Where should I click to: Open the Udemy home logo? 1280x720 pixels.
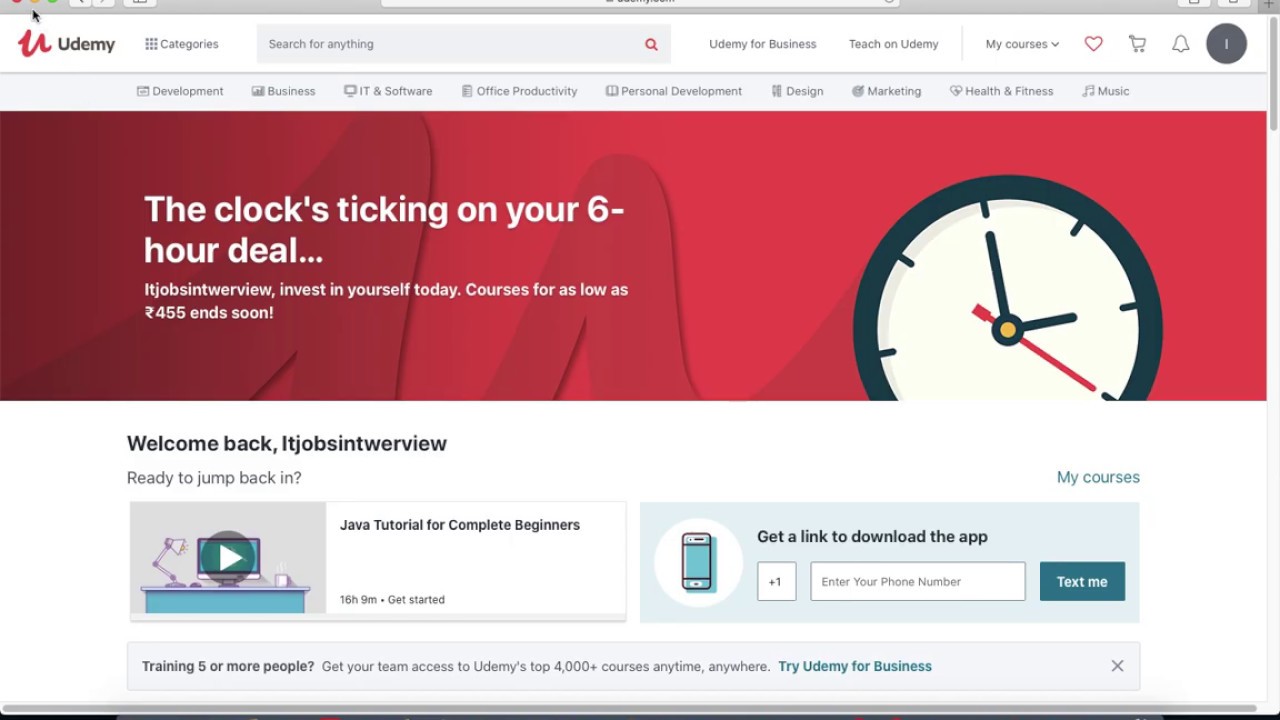[x=66, y=44]
